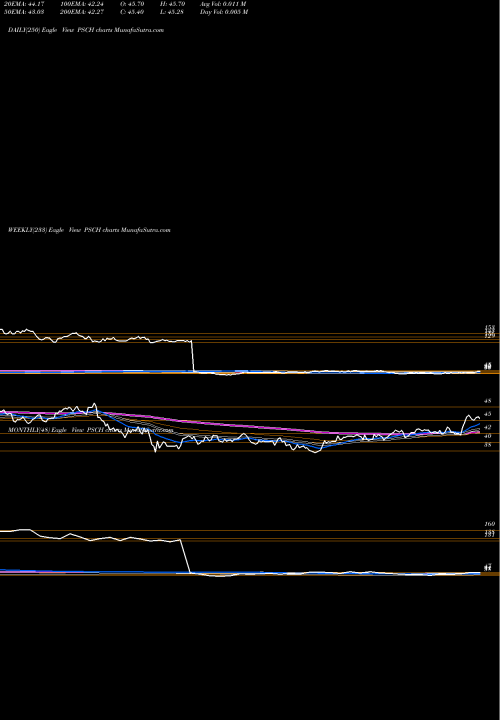Click the 45 price axis label
The width and height of the screenshot is (500, 720).
coord(488,414)
